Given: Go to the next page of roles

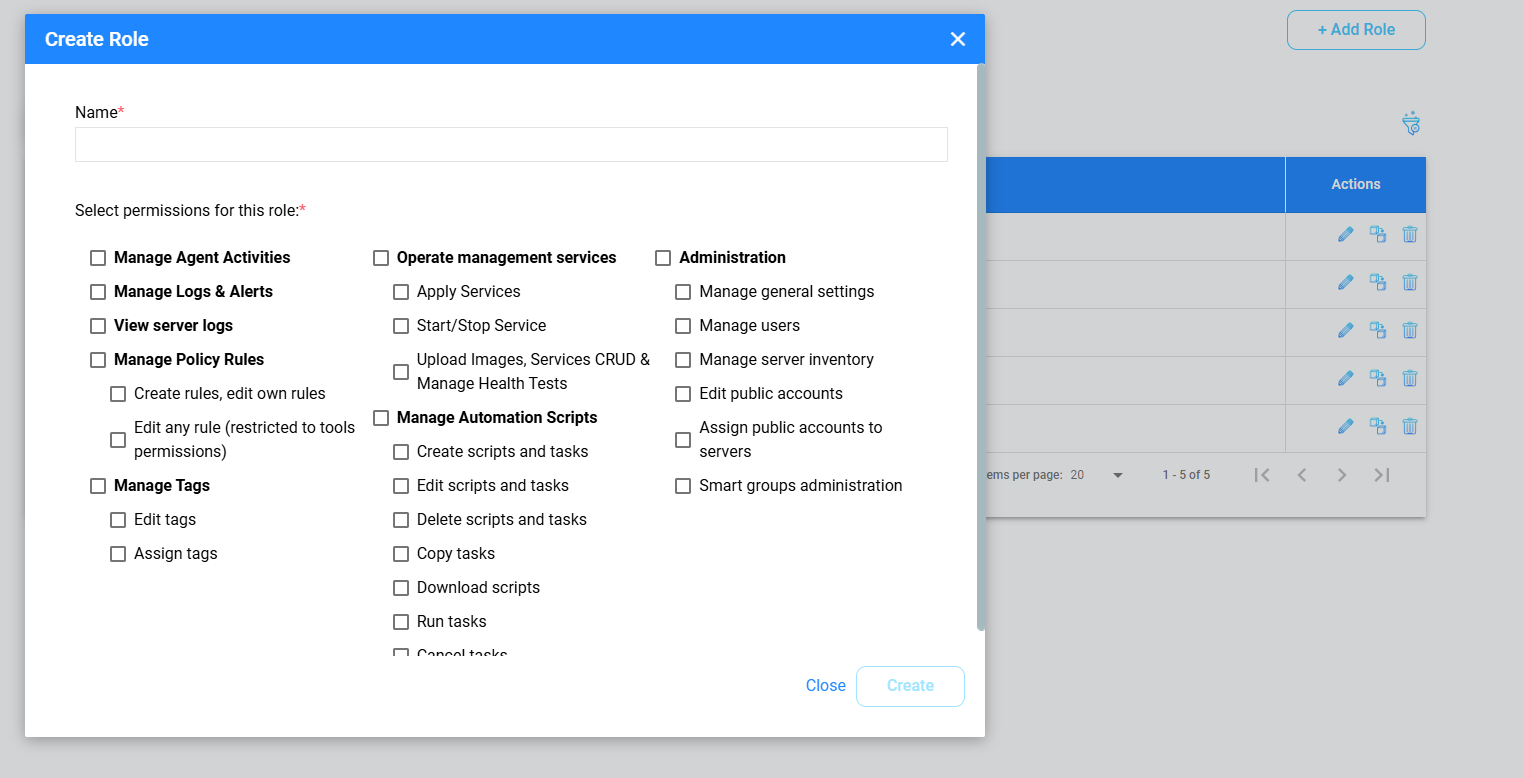Looking at the screenshot, I should (x=1342, y=475).
